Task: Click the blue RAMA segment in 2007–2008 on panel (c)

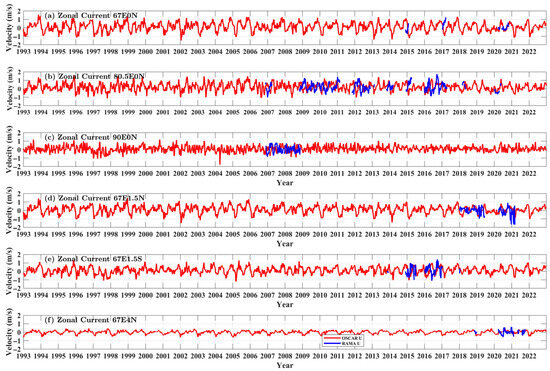Action: pos(283,149)
